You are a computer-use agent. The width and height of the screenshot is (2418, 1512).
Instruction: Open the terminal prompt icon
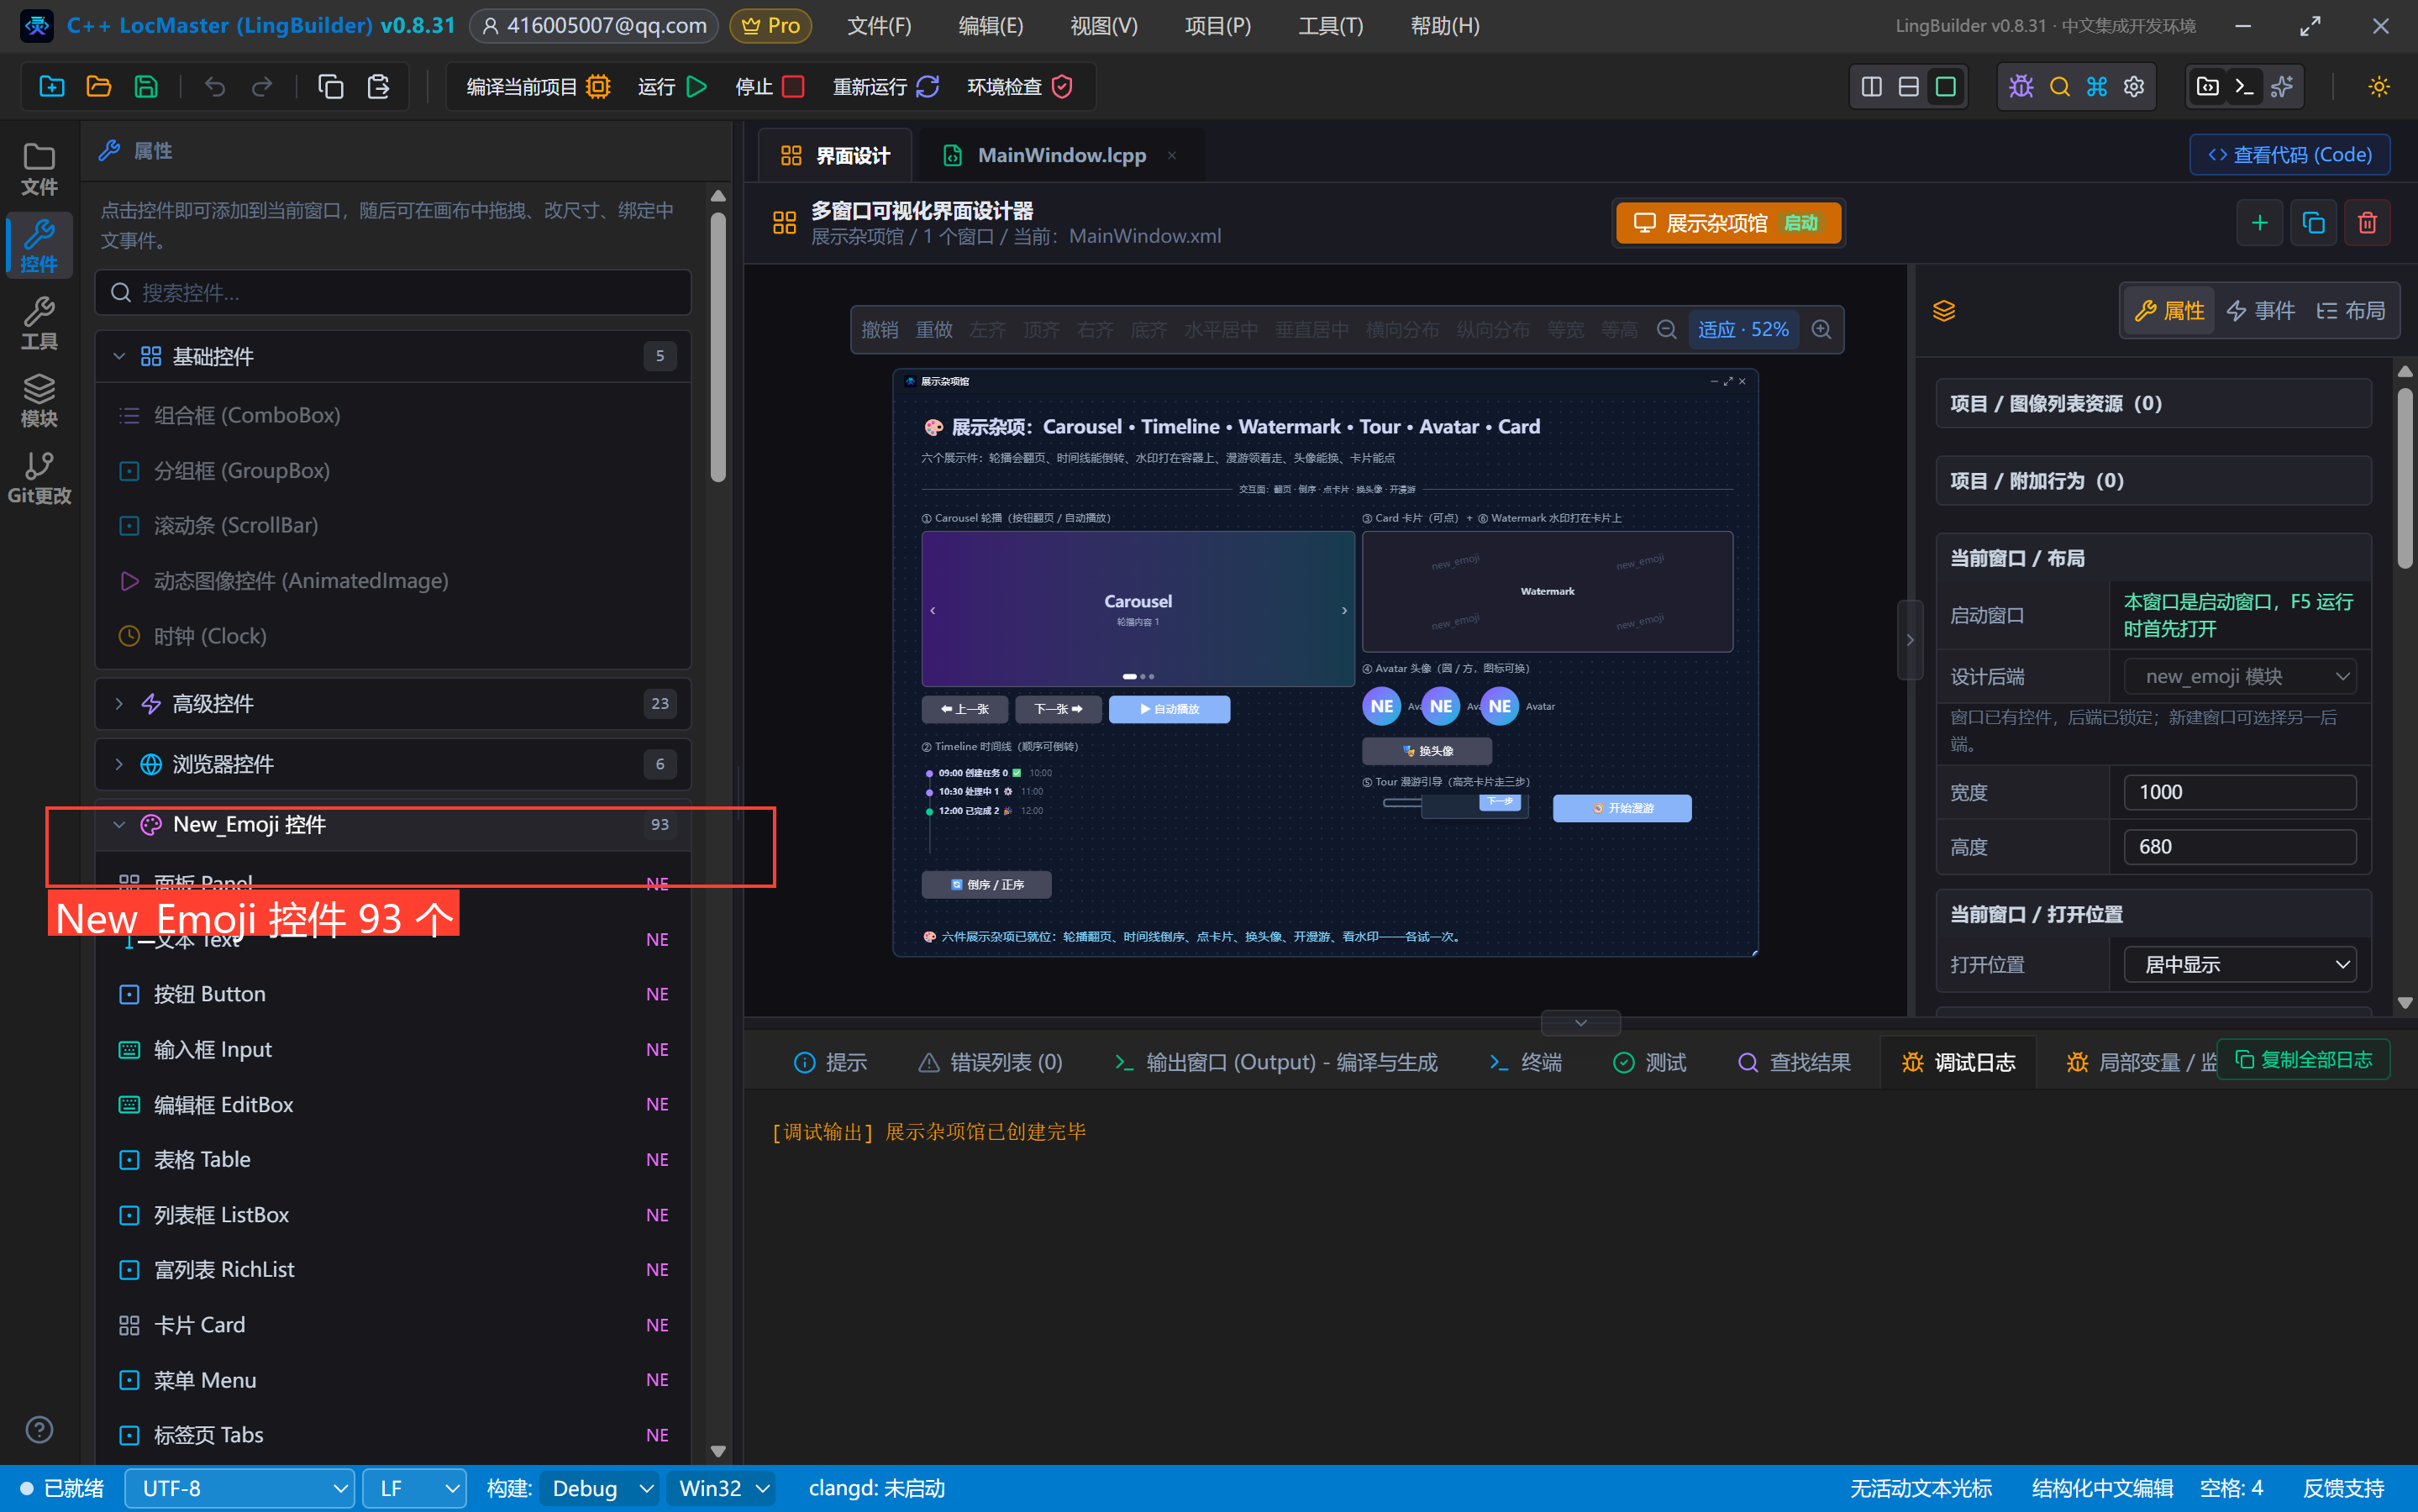click(x=2245, y=87)
